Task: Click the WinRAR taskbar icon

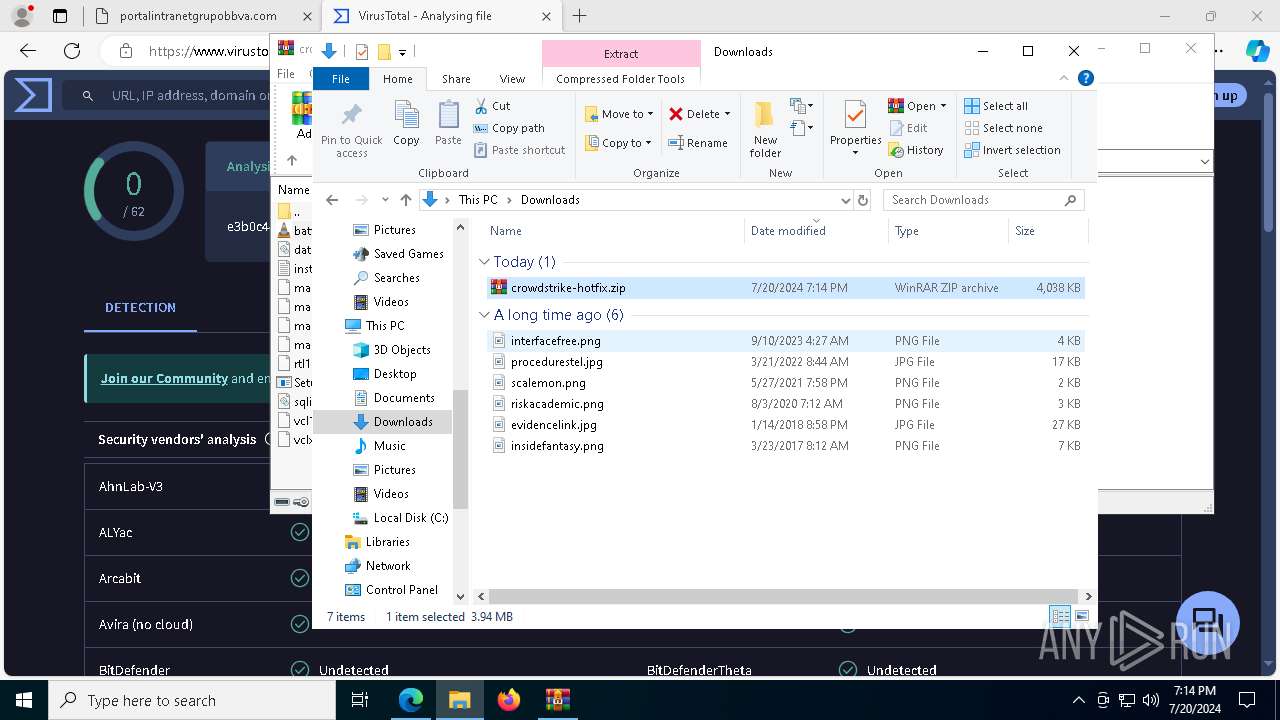Action: [557, 700]
